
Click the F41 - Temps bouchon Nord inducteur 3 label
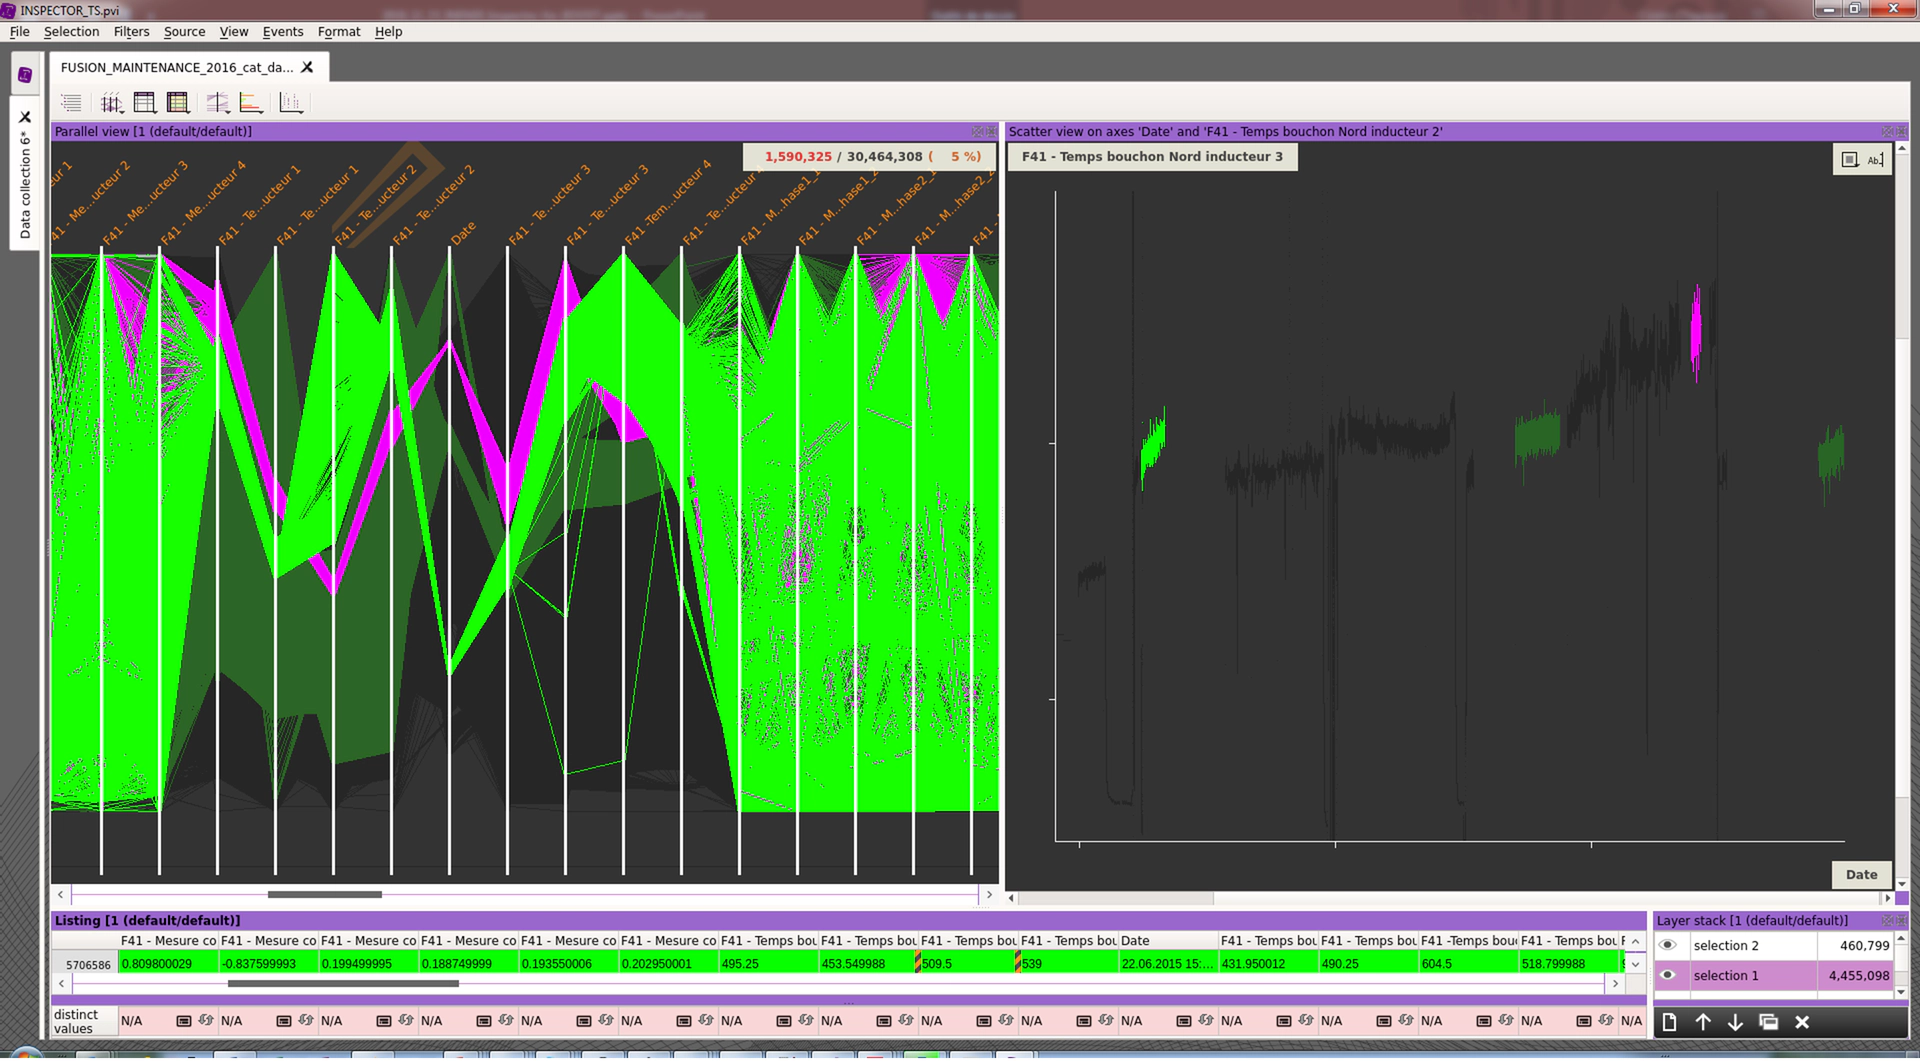1152,157
